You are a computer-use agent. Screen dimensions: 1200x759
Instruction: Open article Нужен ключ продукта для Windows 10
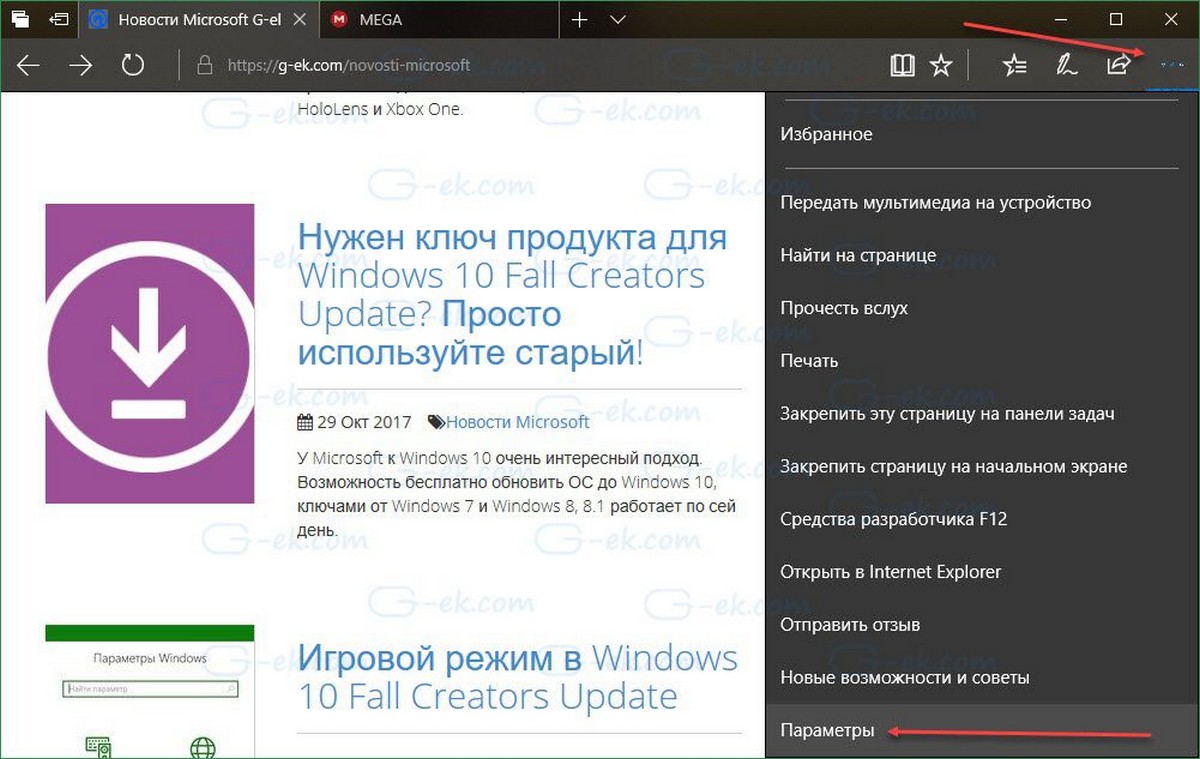point(513,295)
